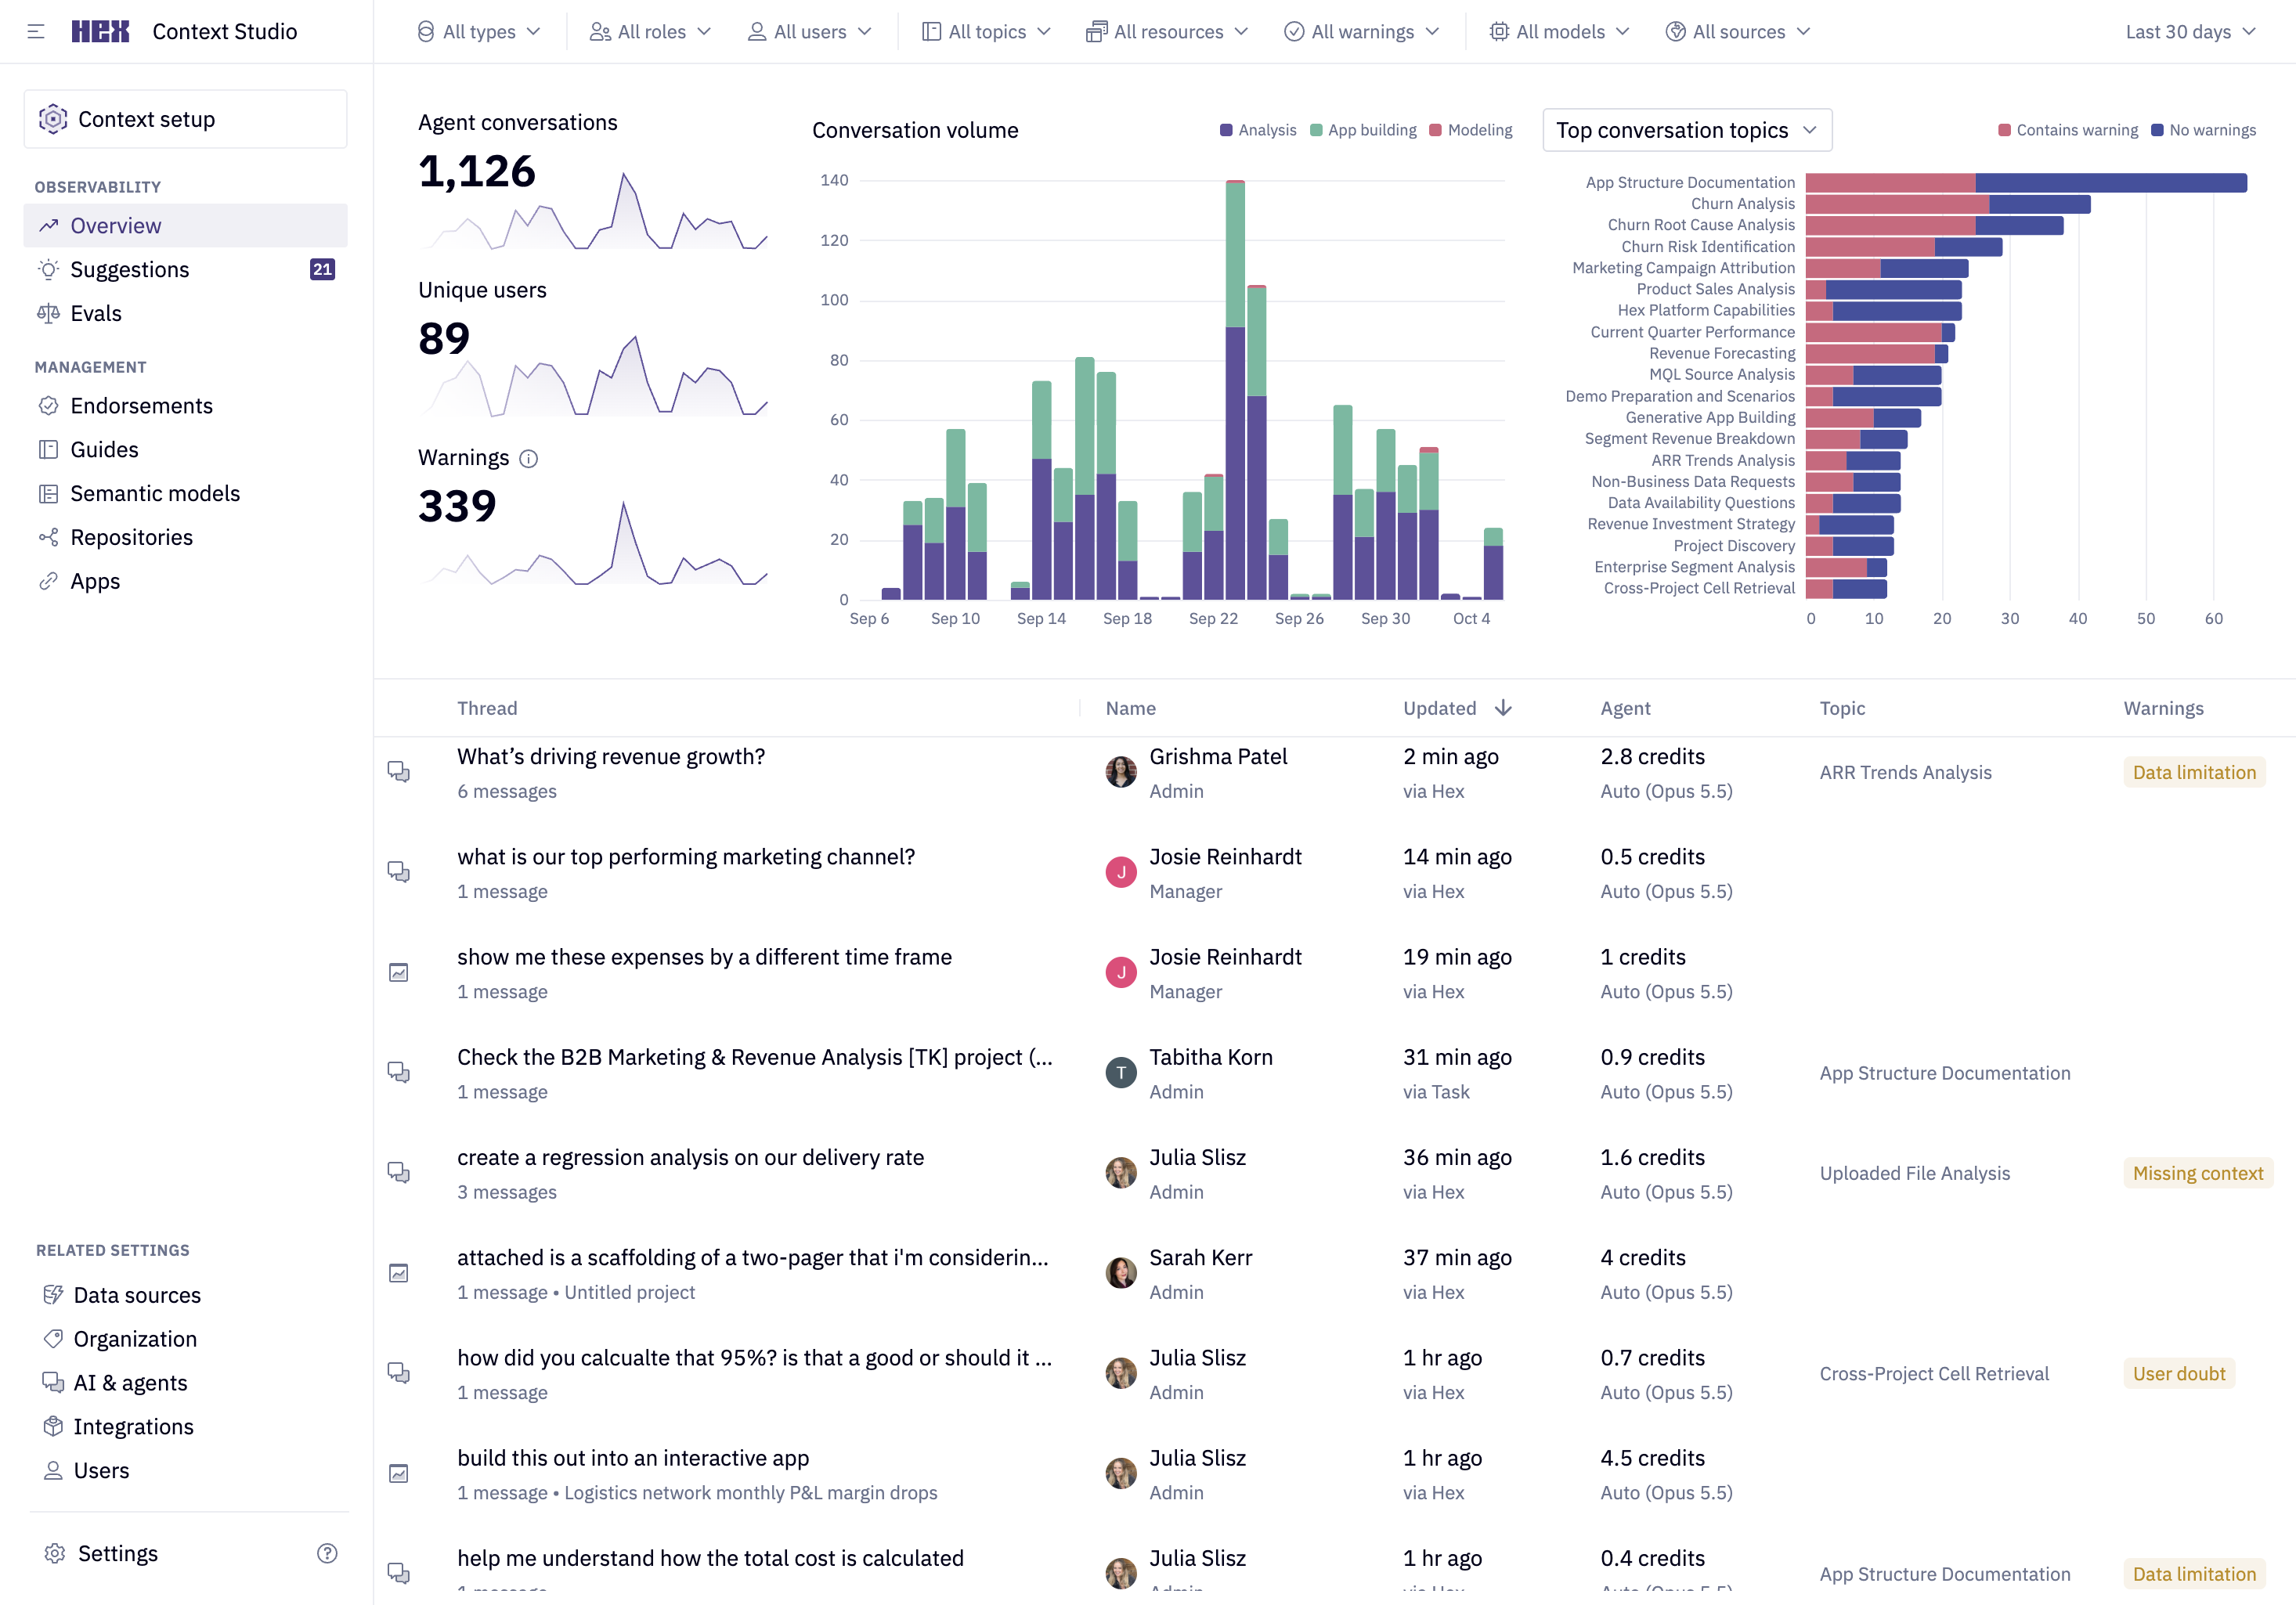This screenshot has height=1605, width=2296.
Task: Expand the All types filter
Action: coord(478,31)
